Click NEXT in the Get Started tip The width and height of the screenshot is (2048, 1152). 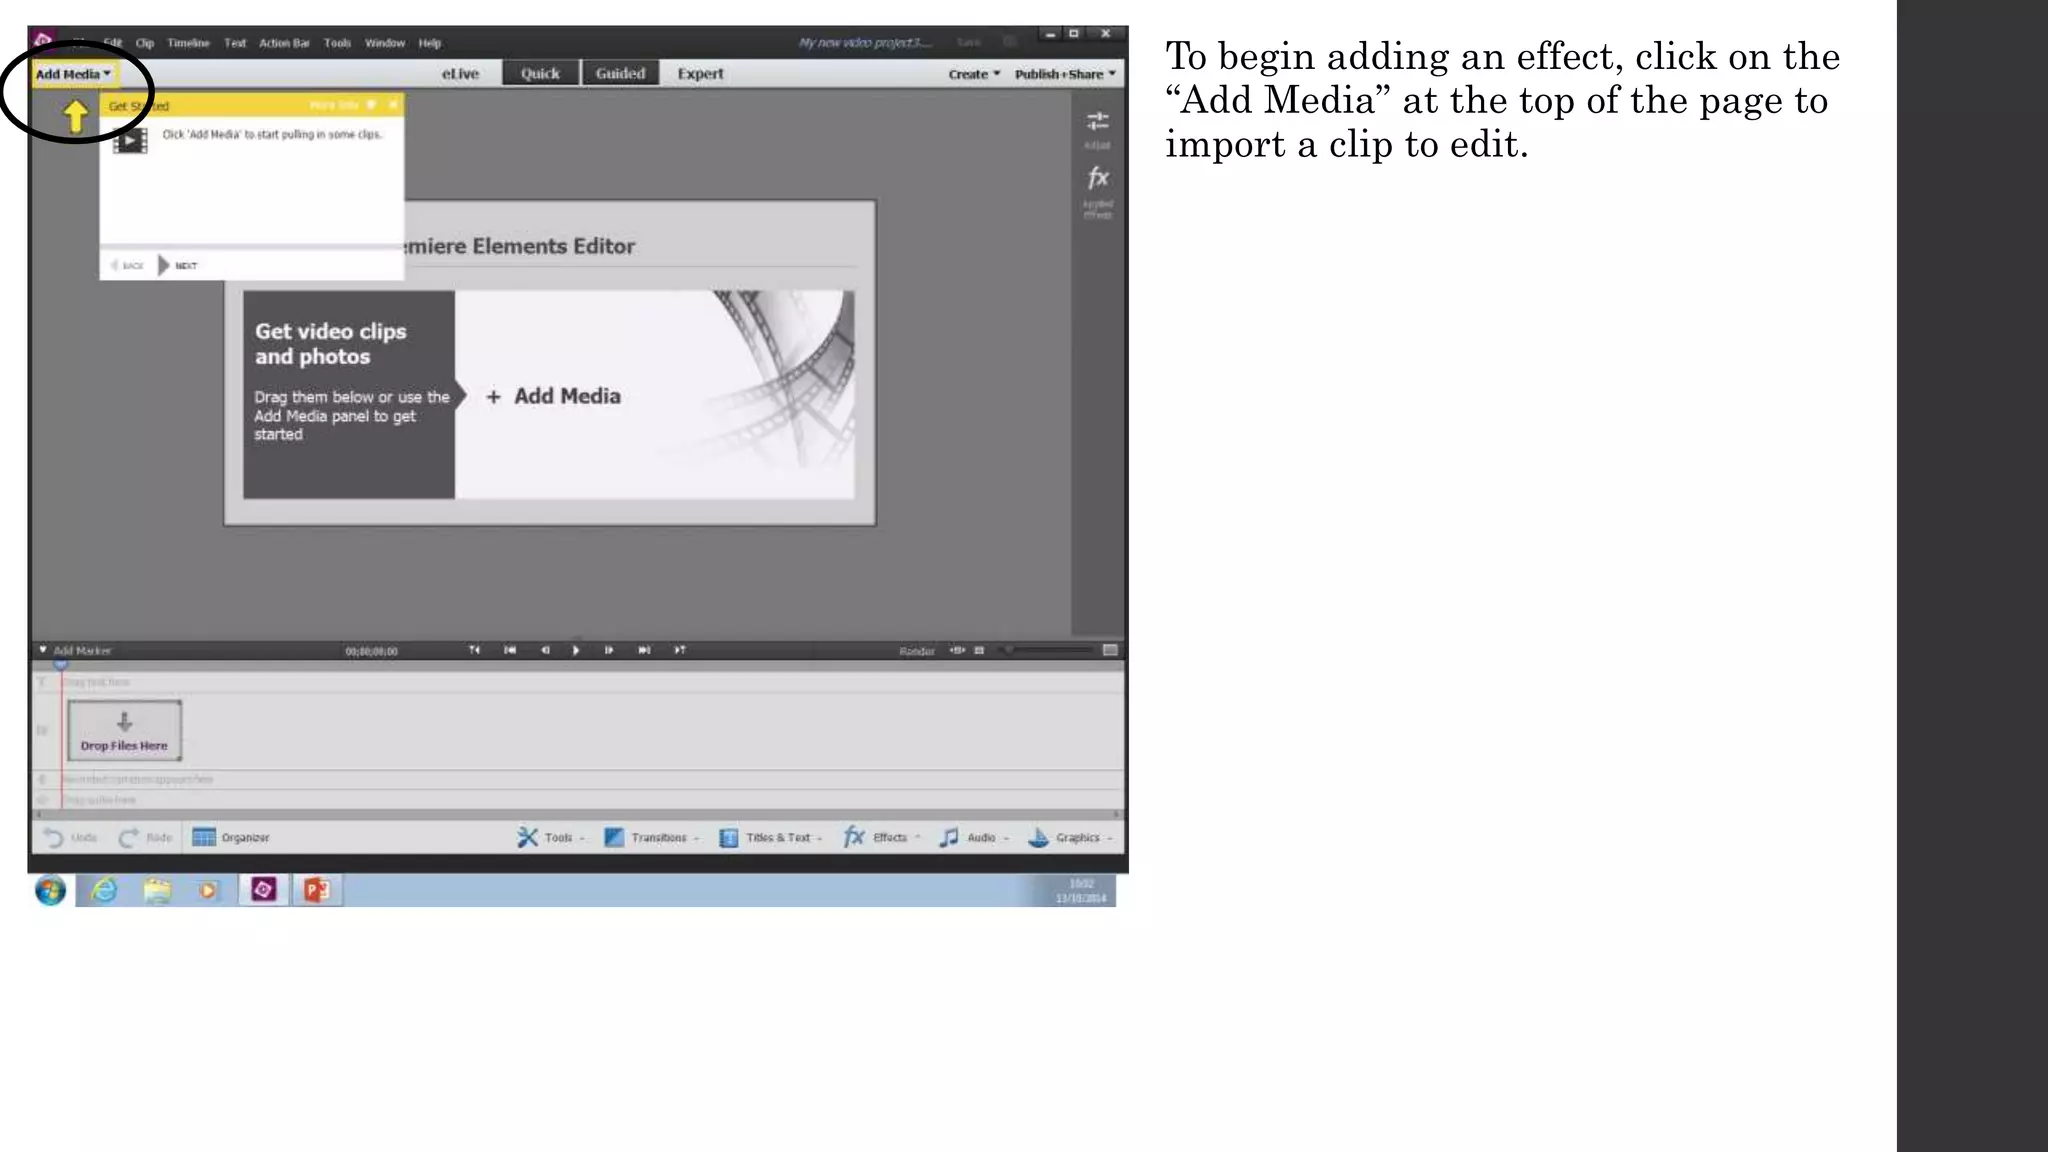[178, 265]
